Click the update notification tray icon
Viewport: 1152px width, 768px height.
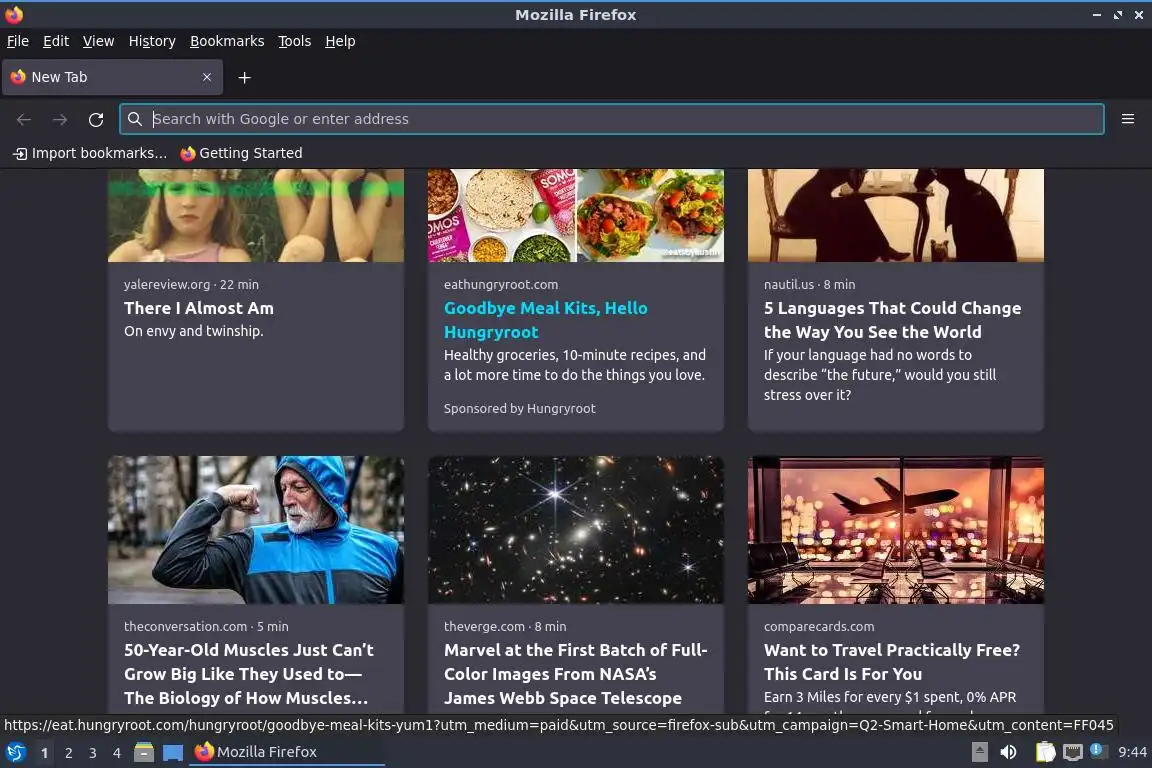tap(1098, 750)
